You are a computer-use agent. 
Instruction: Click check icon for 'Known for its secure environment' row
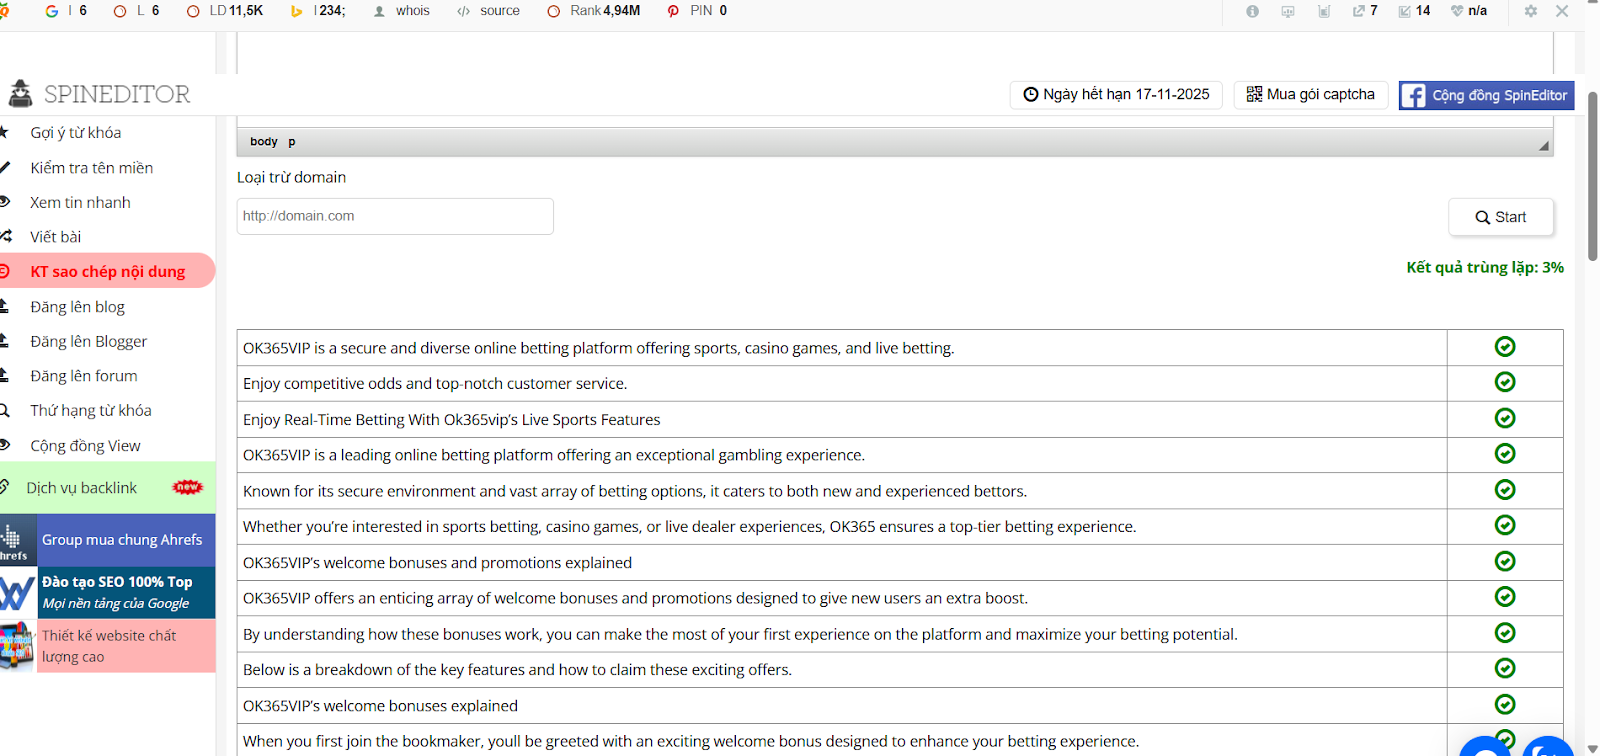coord(1505,490)
